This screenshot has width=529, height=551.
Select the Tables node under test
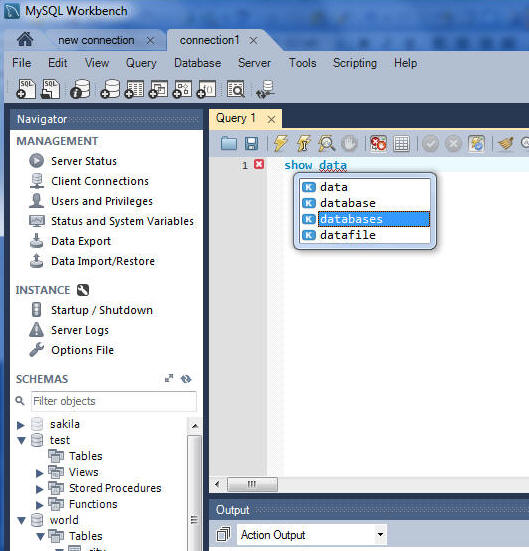point(85,456)
